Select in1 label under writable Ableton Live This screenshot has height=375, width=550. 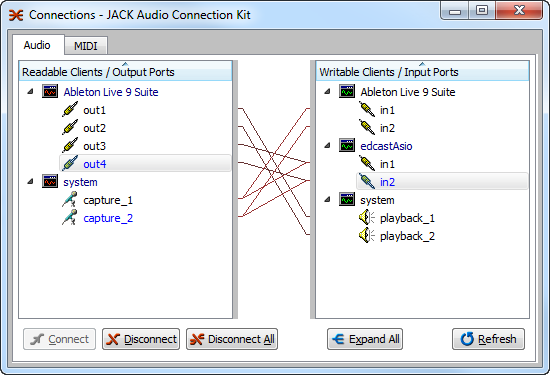click(x=387, y=110)
